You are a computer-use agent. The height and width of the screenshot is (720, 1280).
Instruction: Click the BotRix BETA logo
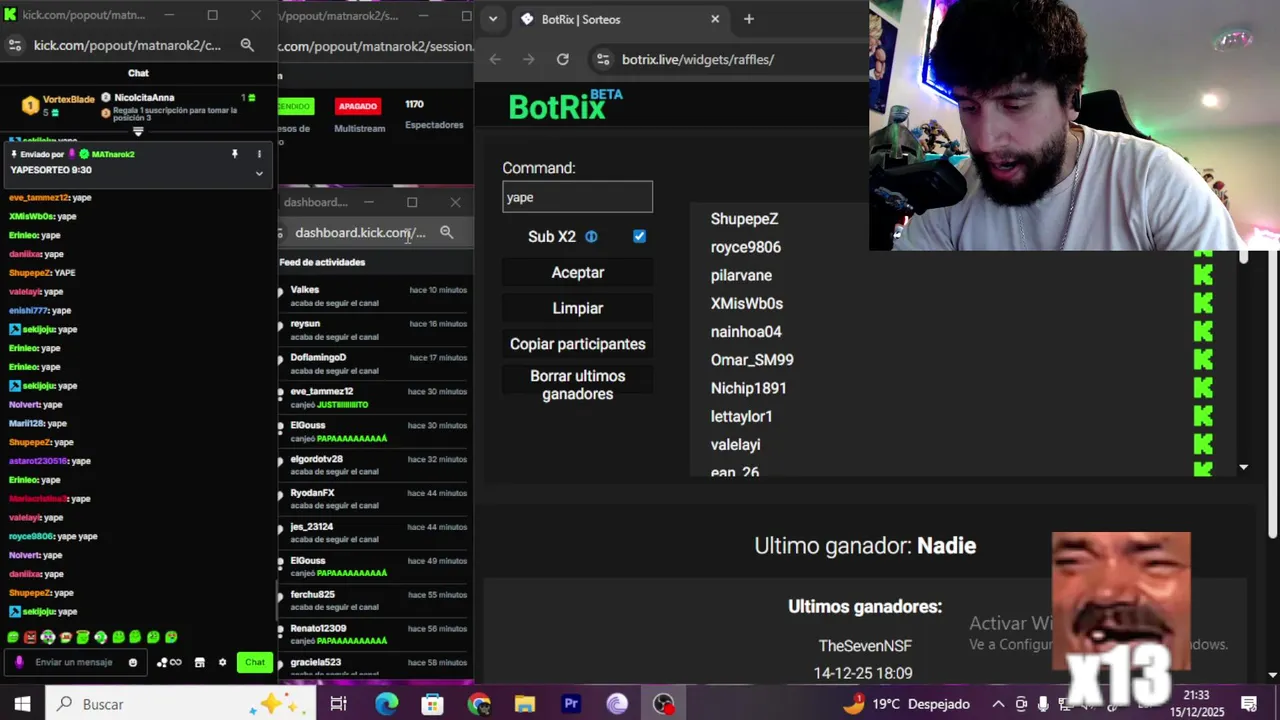[565, 105]
